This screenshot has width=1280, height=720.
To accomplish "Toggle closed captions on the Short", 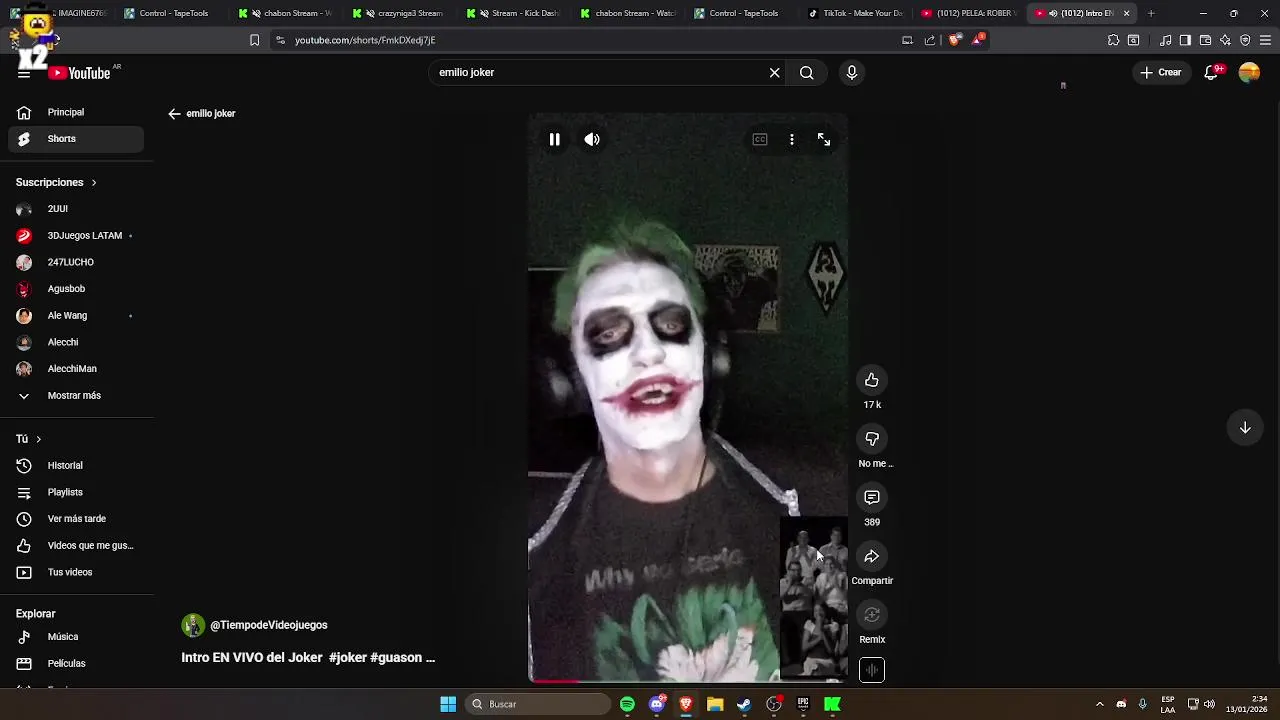I will (x=760, y=140).
